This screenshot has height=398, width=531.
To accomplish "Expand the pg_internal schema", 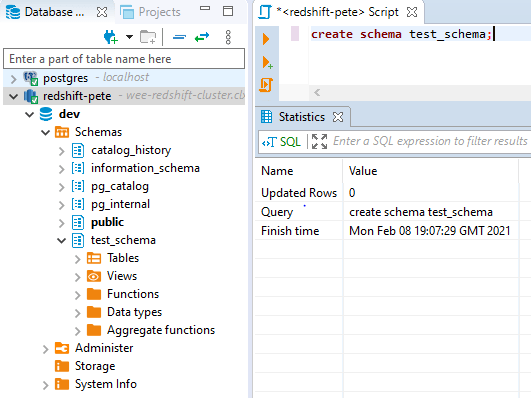I will 61,205.
